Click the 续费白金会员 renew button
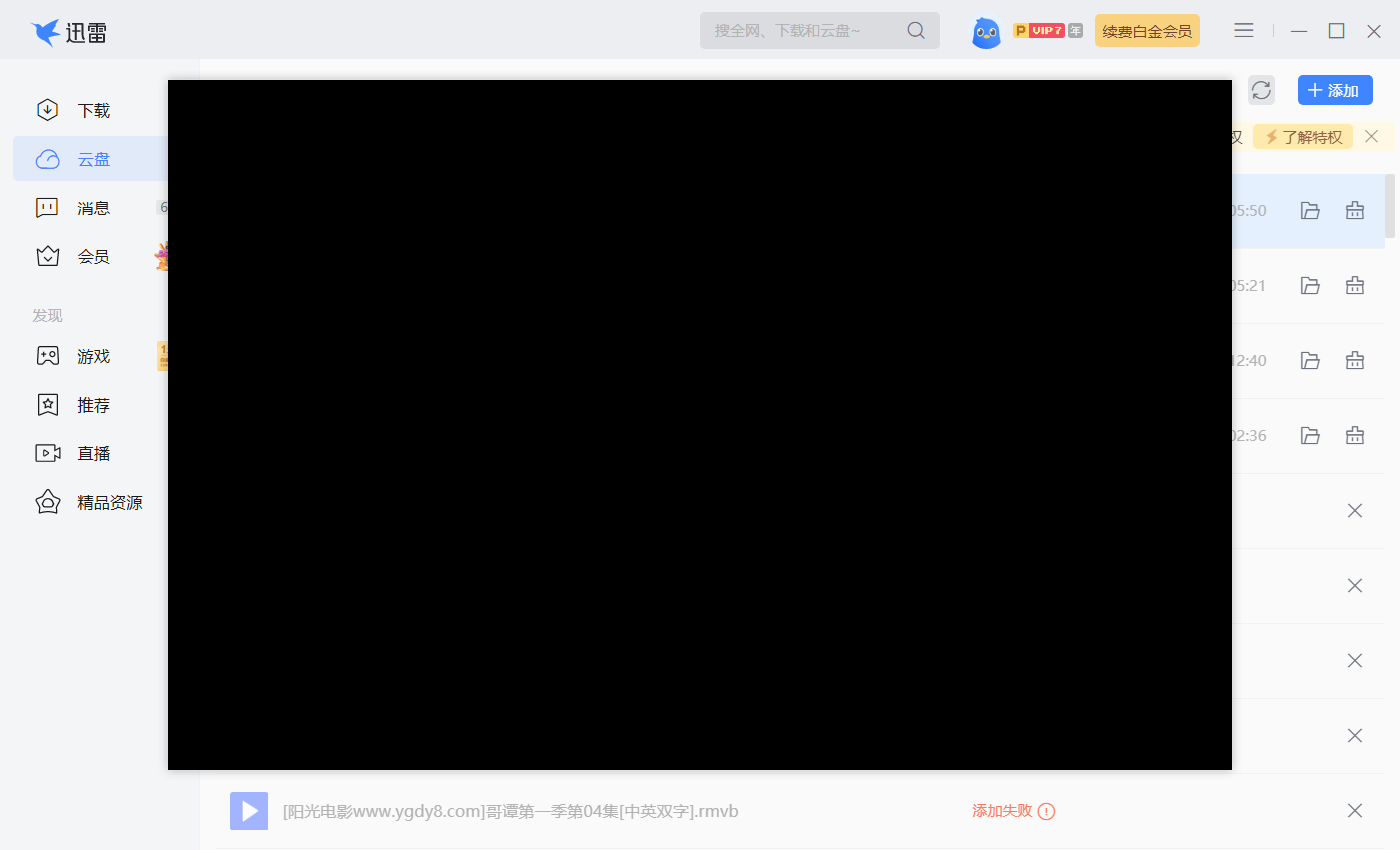This screenshot has height=850, width=1400. coord(1146,31)
